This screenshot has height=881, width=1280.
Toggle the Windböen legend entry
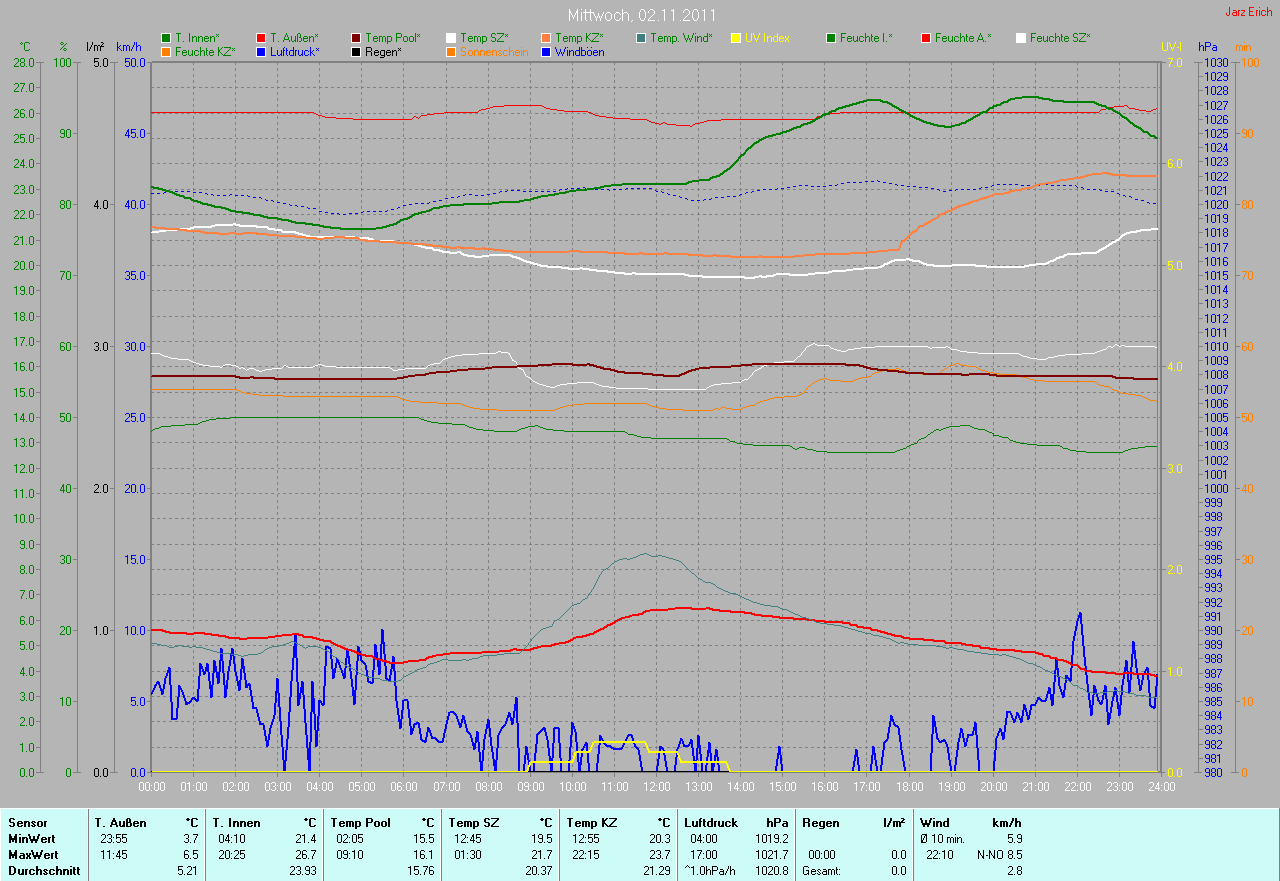(x=578, y=52)
